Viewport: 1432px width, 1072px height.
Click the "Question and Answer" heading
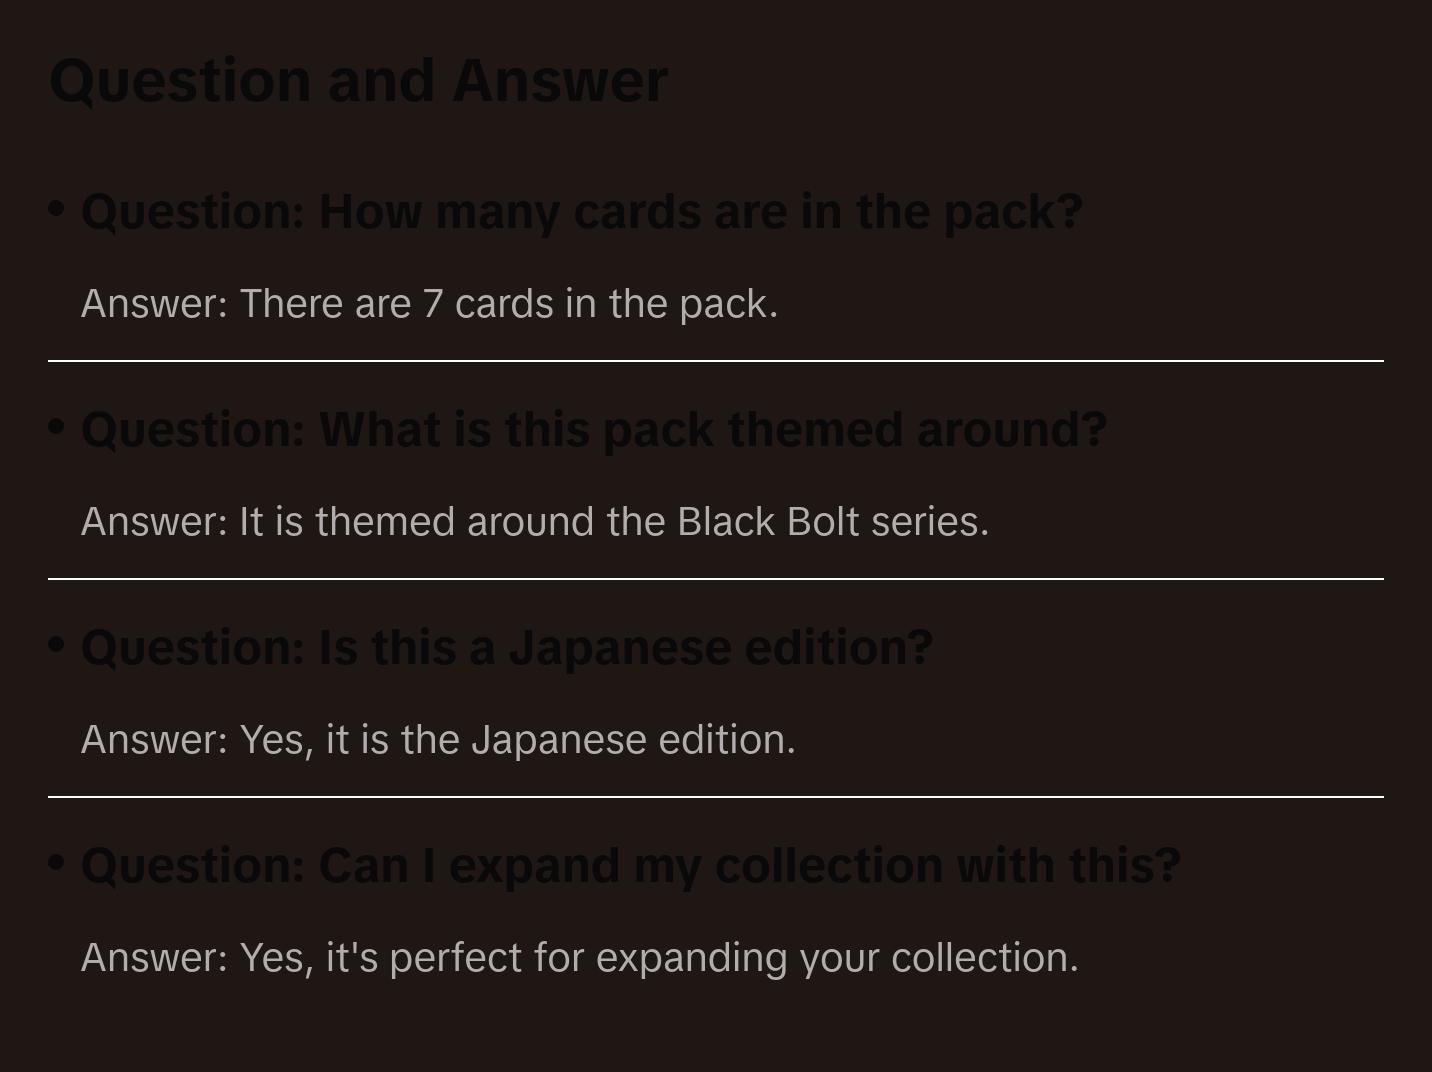[358, 80]
